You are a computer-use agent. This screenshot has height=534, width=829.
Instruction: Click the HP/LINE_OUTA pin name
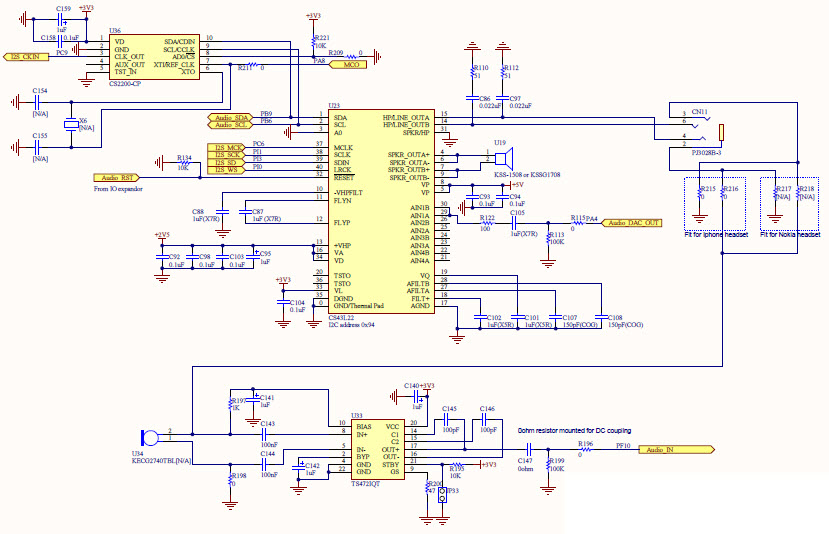point(406,117)
